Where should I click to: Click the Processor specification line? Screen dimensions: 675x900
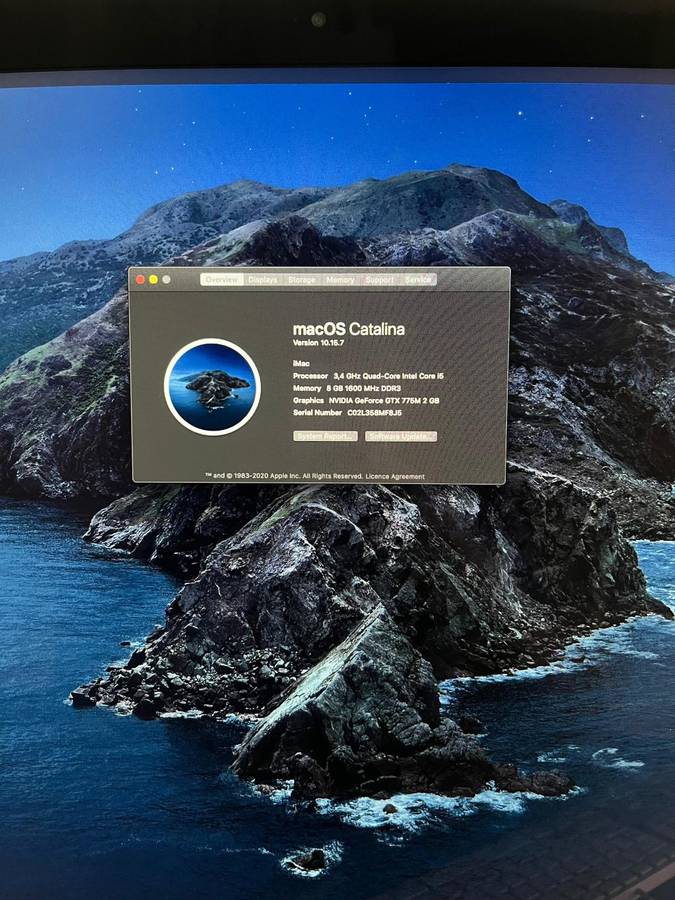pos(367,374)
